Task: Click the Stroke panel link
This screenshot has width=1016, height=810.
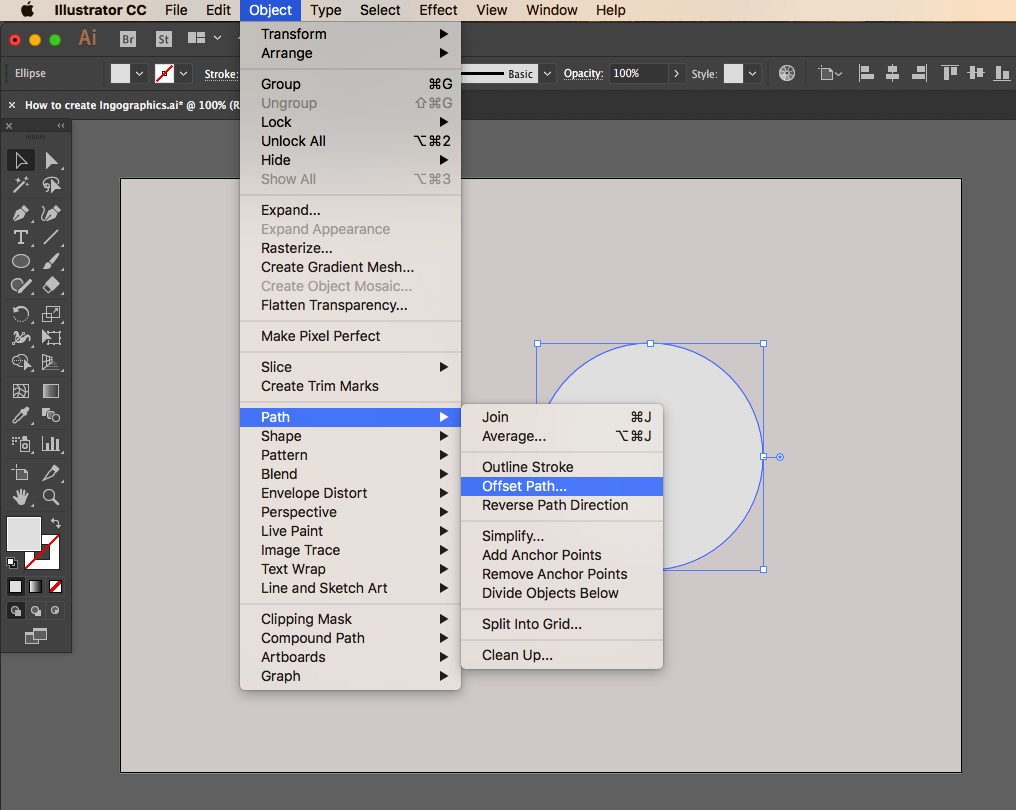Action: 221,74
